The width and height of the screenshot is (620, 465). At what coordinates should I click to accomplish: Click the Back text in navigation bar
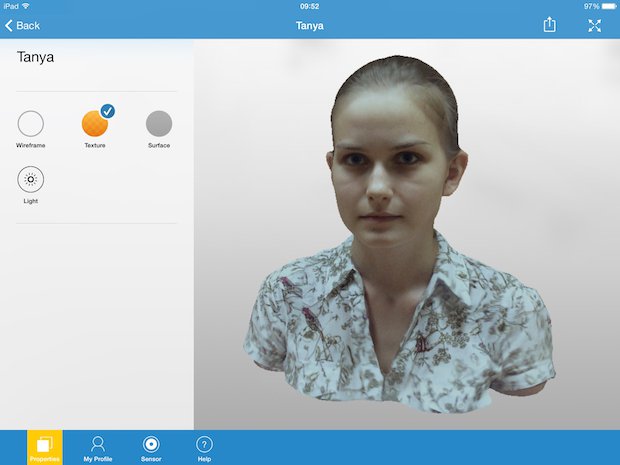click(28, 25)
